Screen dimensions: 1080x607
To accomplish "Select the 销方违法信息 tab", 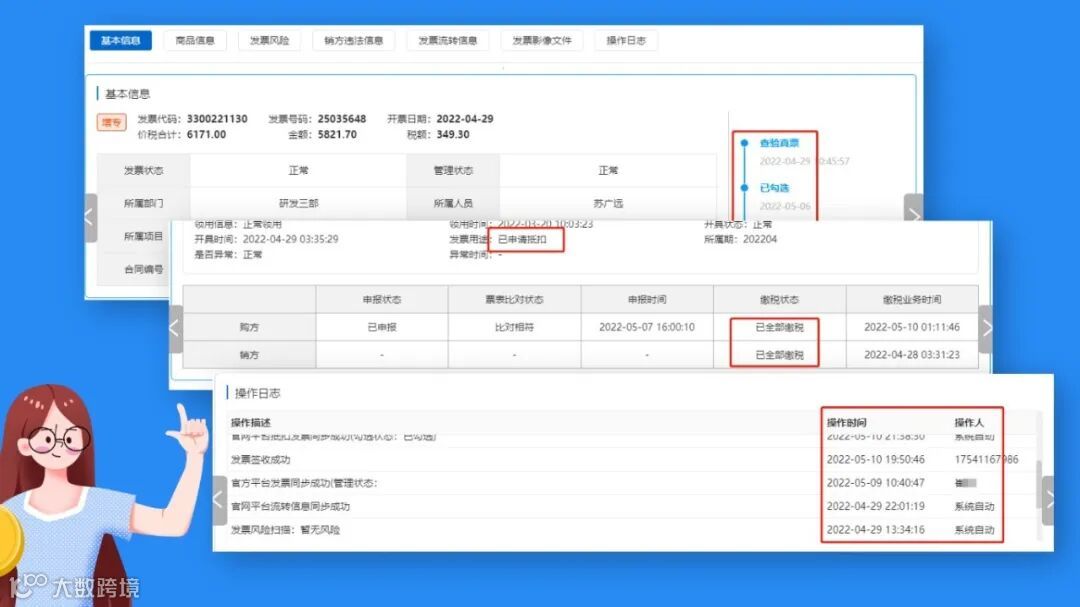I will coord(353,41).
